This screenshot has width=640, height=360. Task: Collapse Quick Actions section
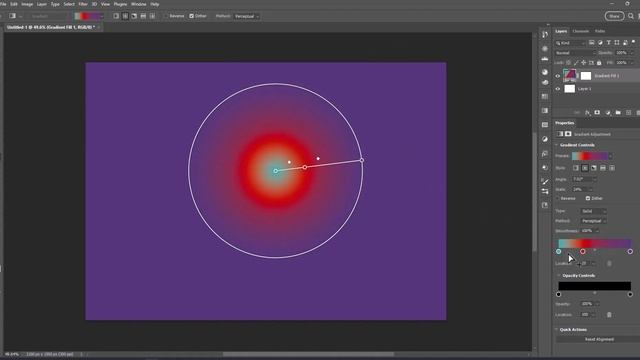coord(557,329)
